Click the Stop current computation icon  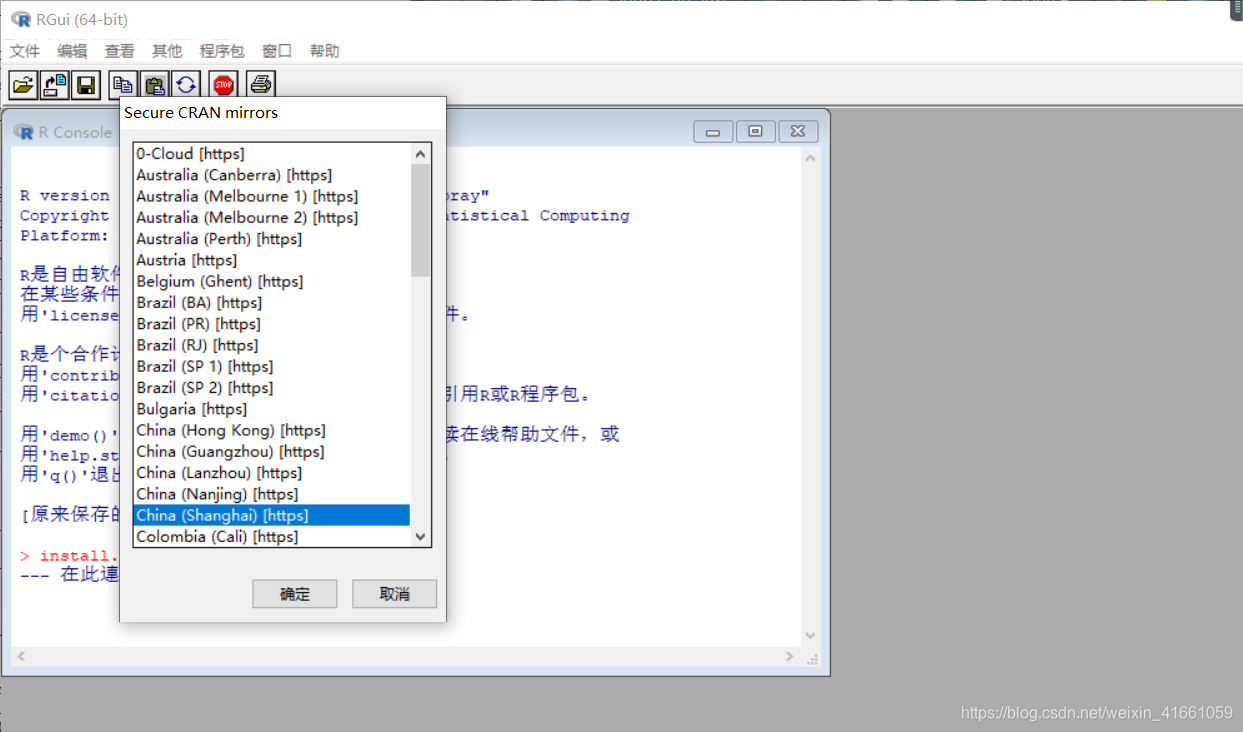pyautogui.click(x=223, y=85)
